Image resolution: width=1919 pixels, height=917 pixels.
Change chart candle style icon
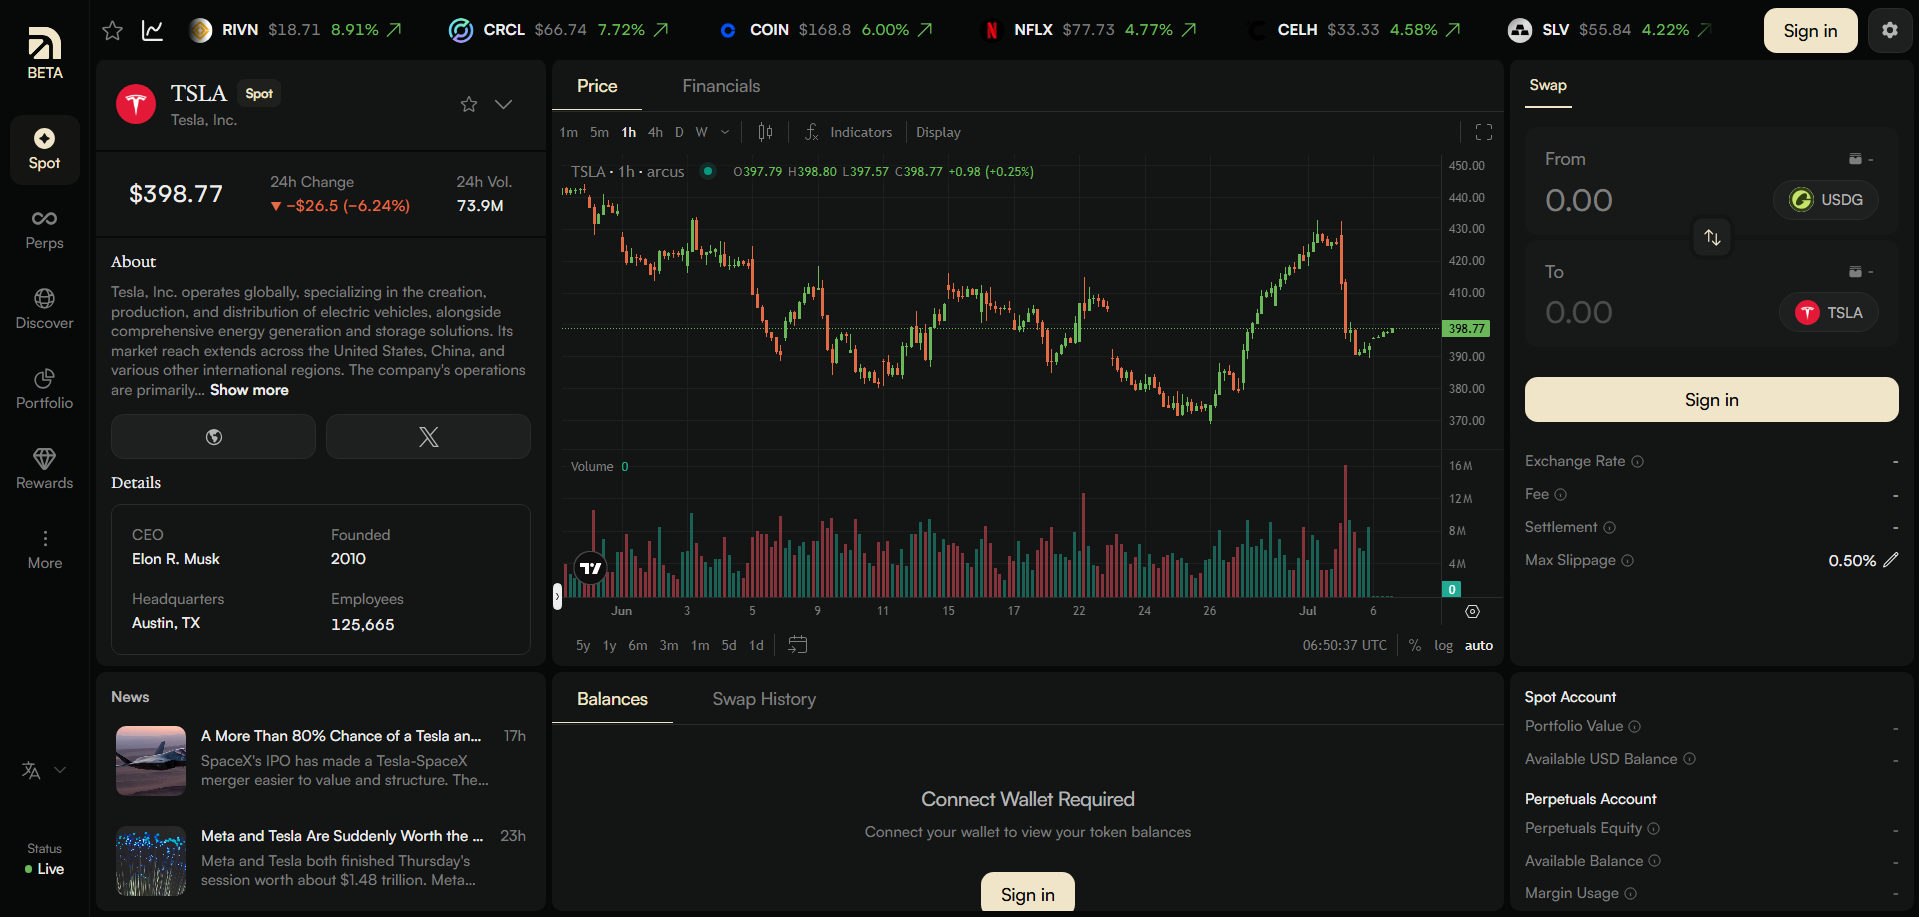pyautogui.click(x=765, y=132)
